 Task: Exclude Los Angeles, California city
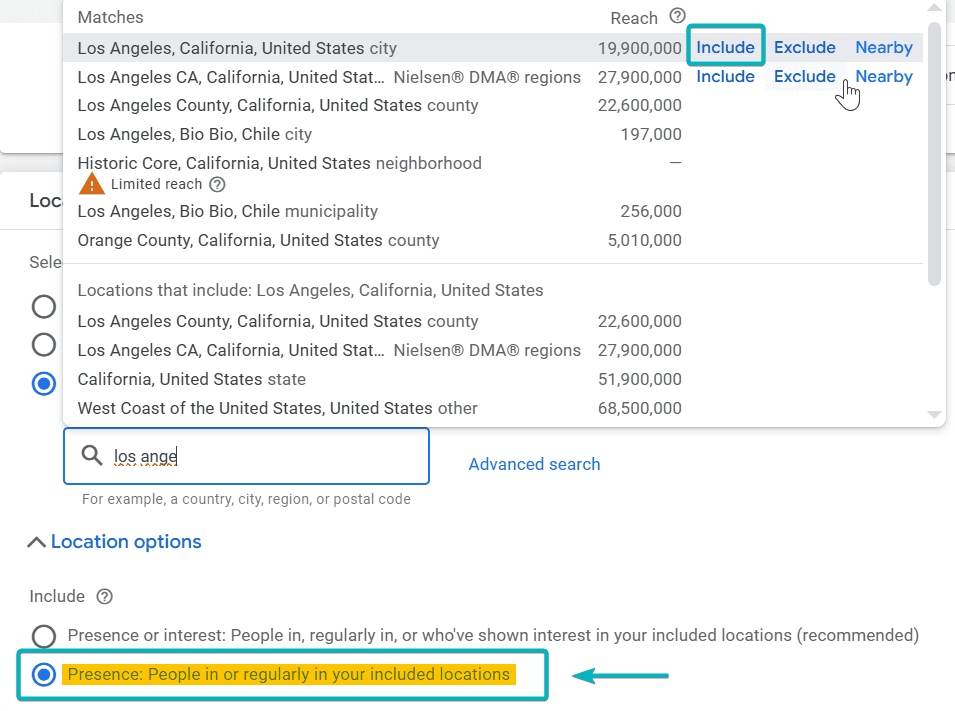[804, 47]
